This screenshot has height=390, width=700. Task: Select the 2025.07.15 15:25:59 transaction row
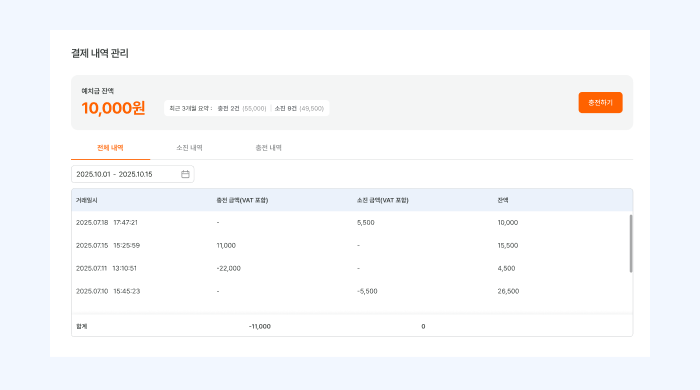point(350,245)
